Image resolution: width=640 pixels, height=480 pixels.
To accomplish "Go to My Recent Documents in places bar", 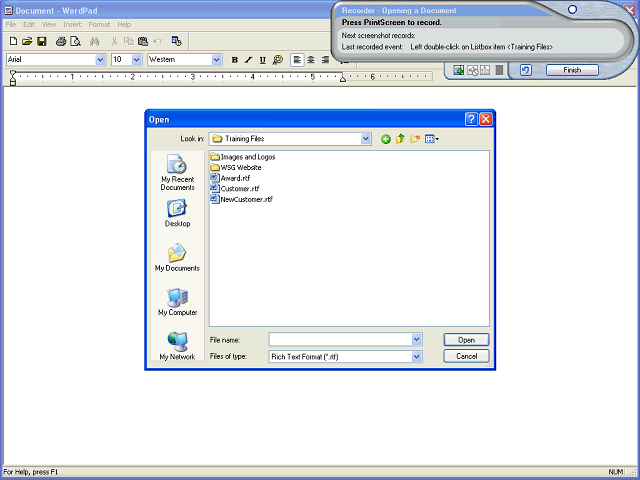I will tap(178, 173).
